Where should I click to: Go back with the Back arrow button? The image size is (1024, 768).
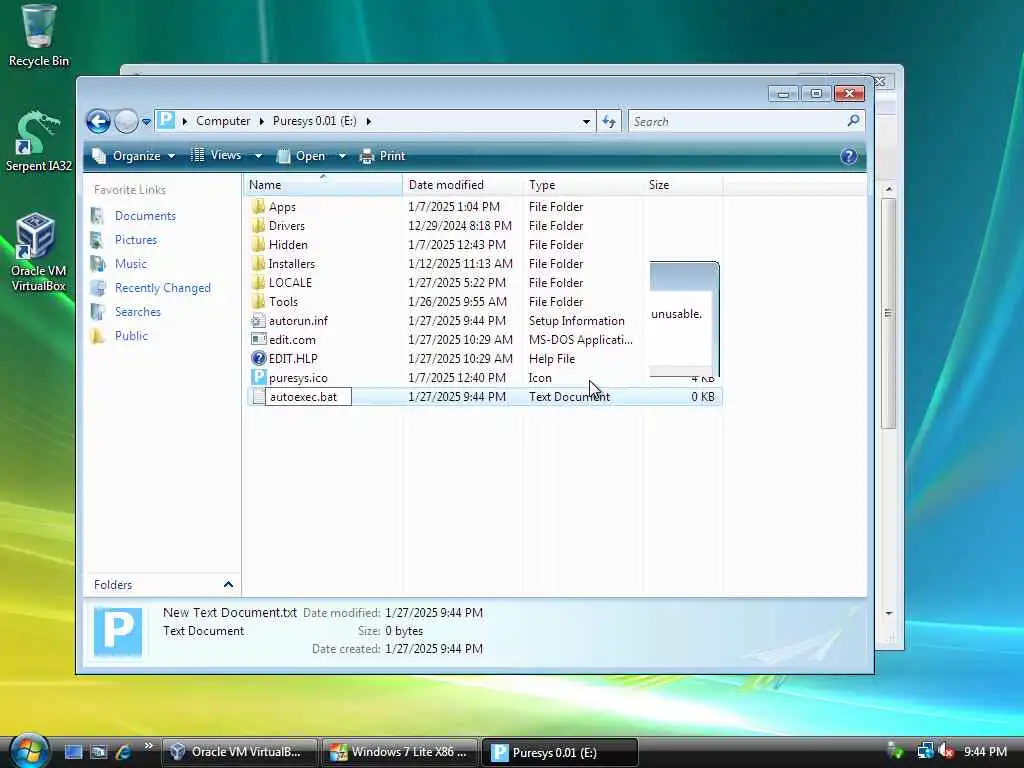pos(99,121)
